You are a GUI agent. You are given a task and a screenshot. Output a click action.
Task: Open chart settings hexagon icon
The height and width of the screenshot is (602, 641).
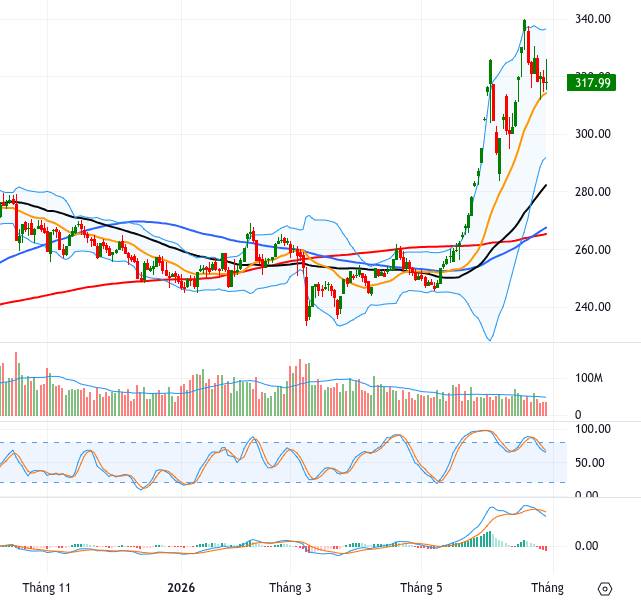coord(605,589)
